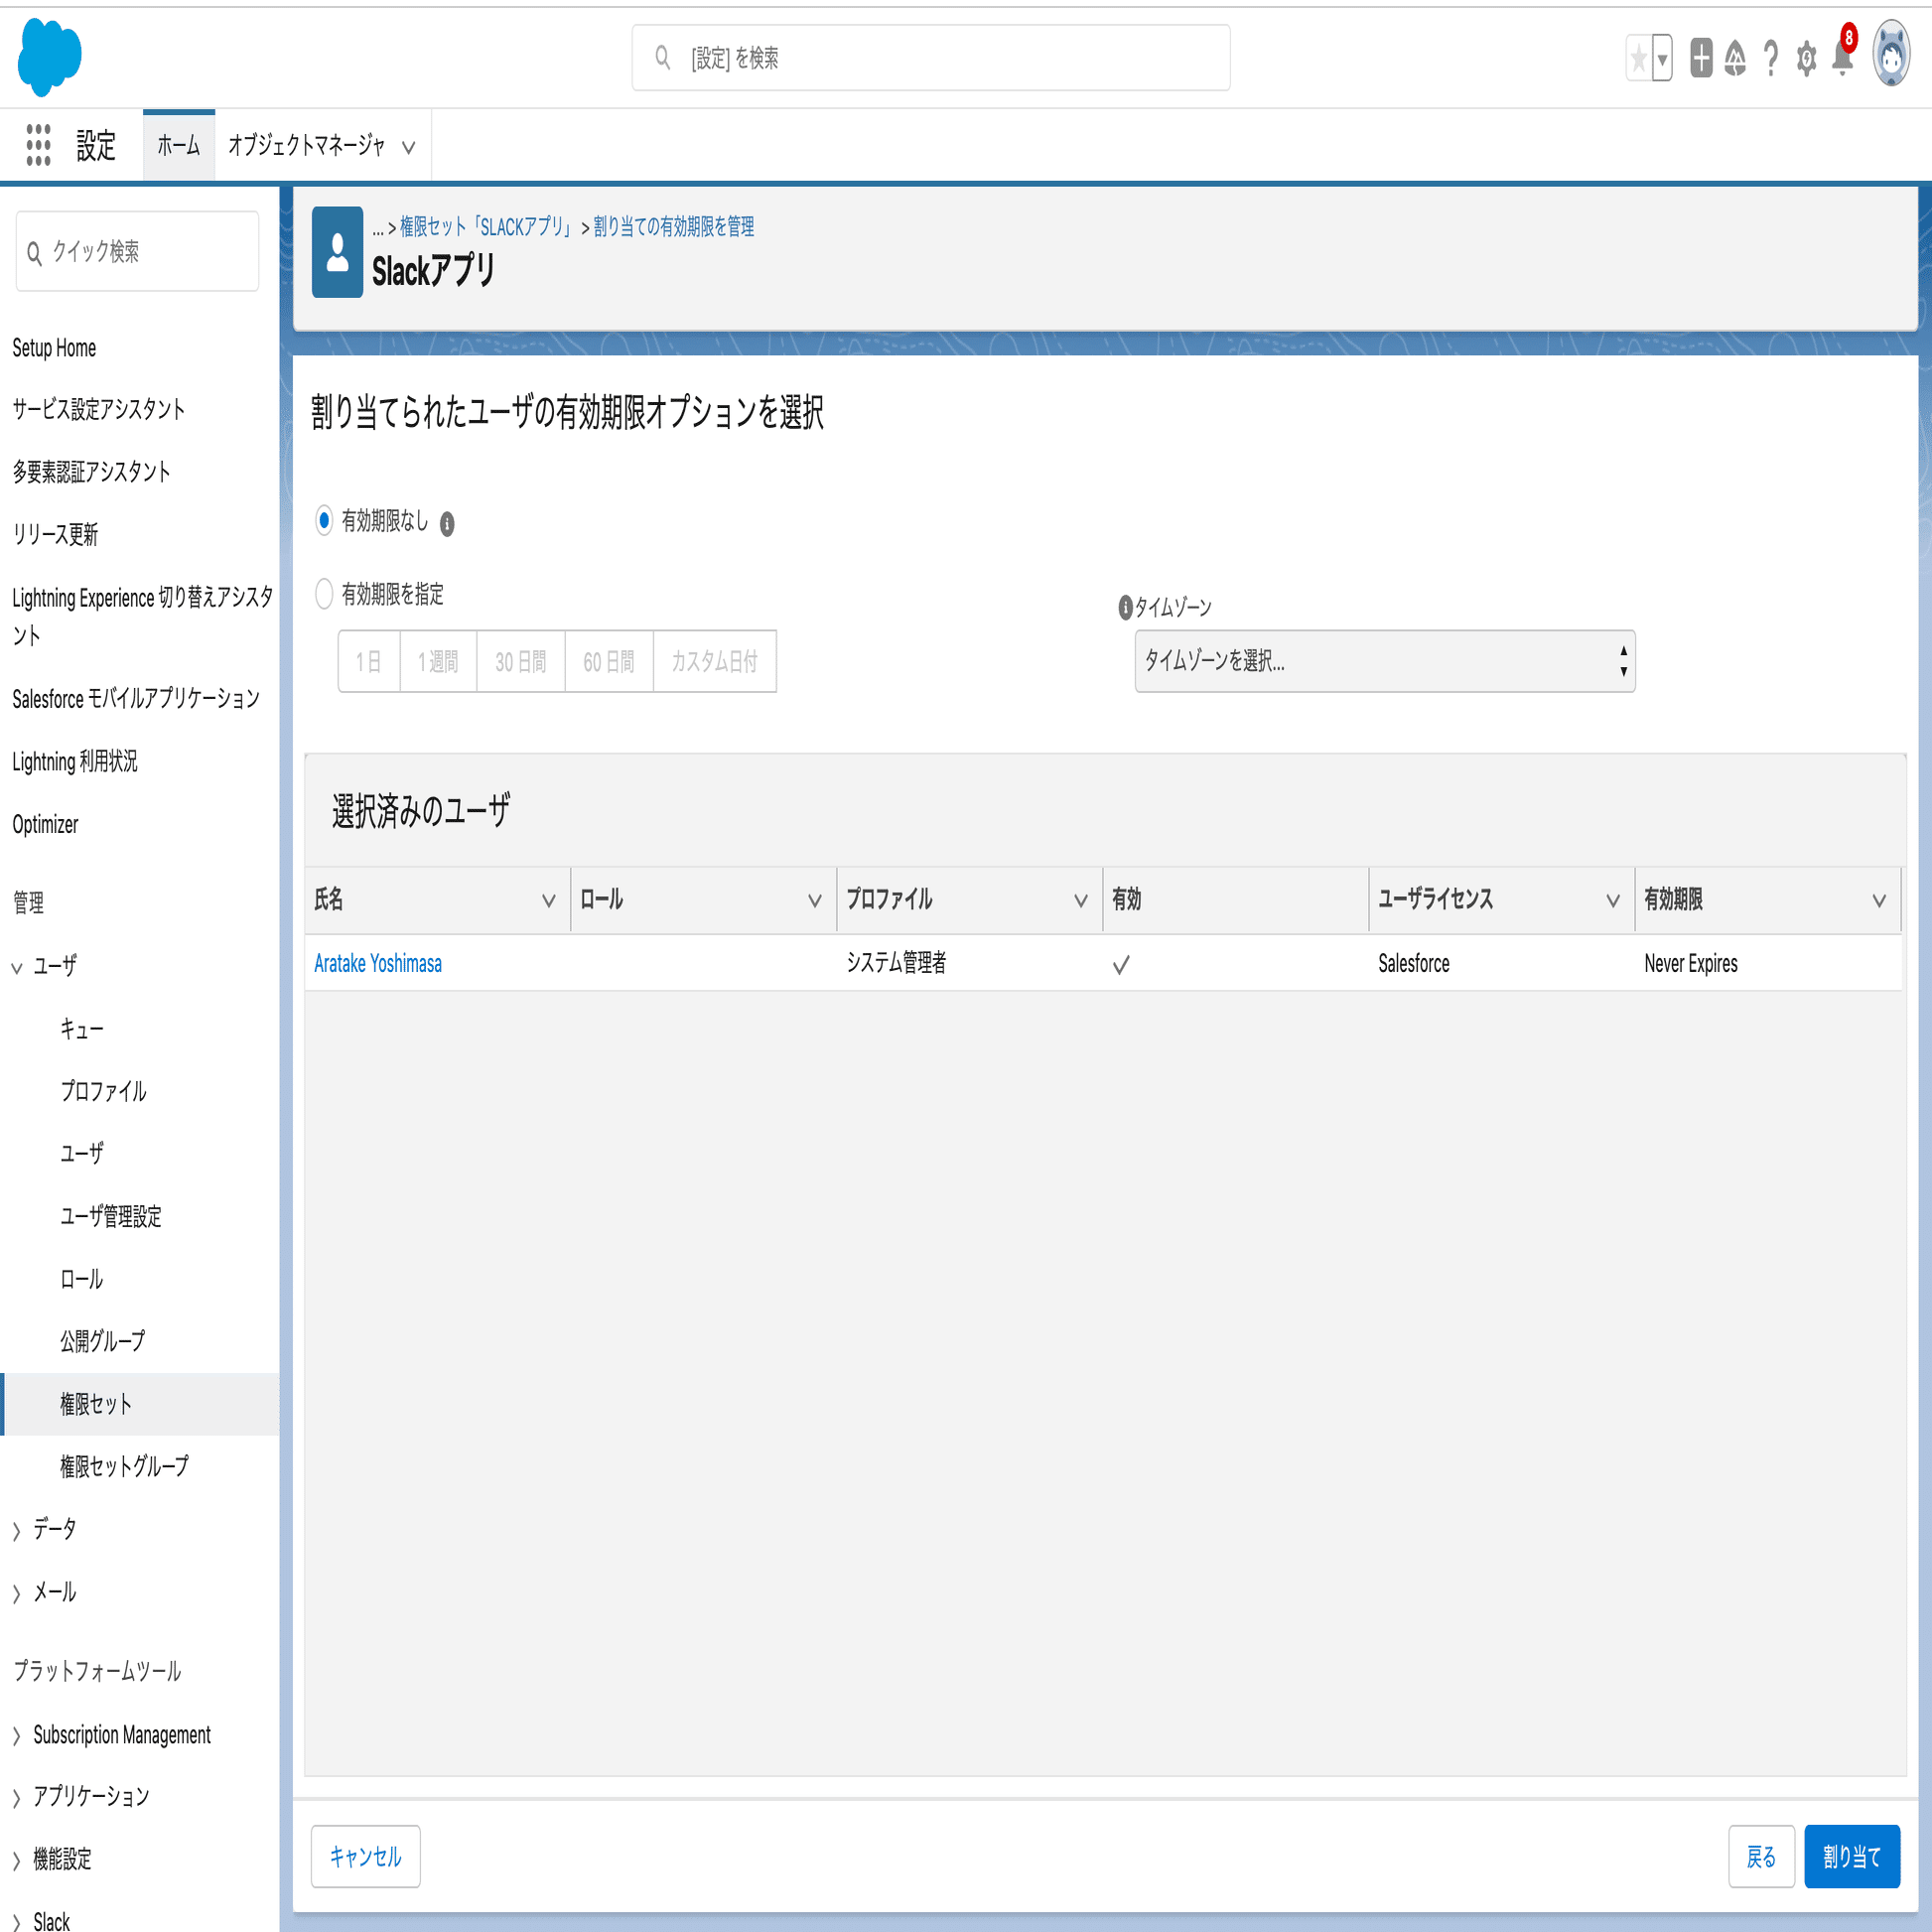Viewport: 1932px width, 1932px height.
Task: Click the Slackアプリ permission set header icon
Action: pos(337,252)
